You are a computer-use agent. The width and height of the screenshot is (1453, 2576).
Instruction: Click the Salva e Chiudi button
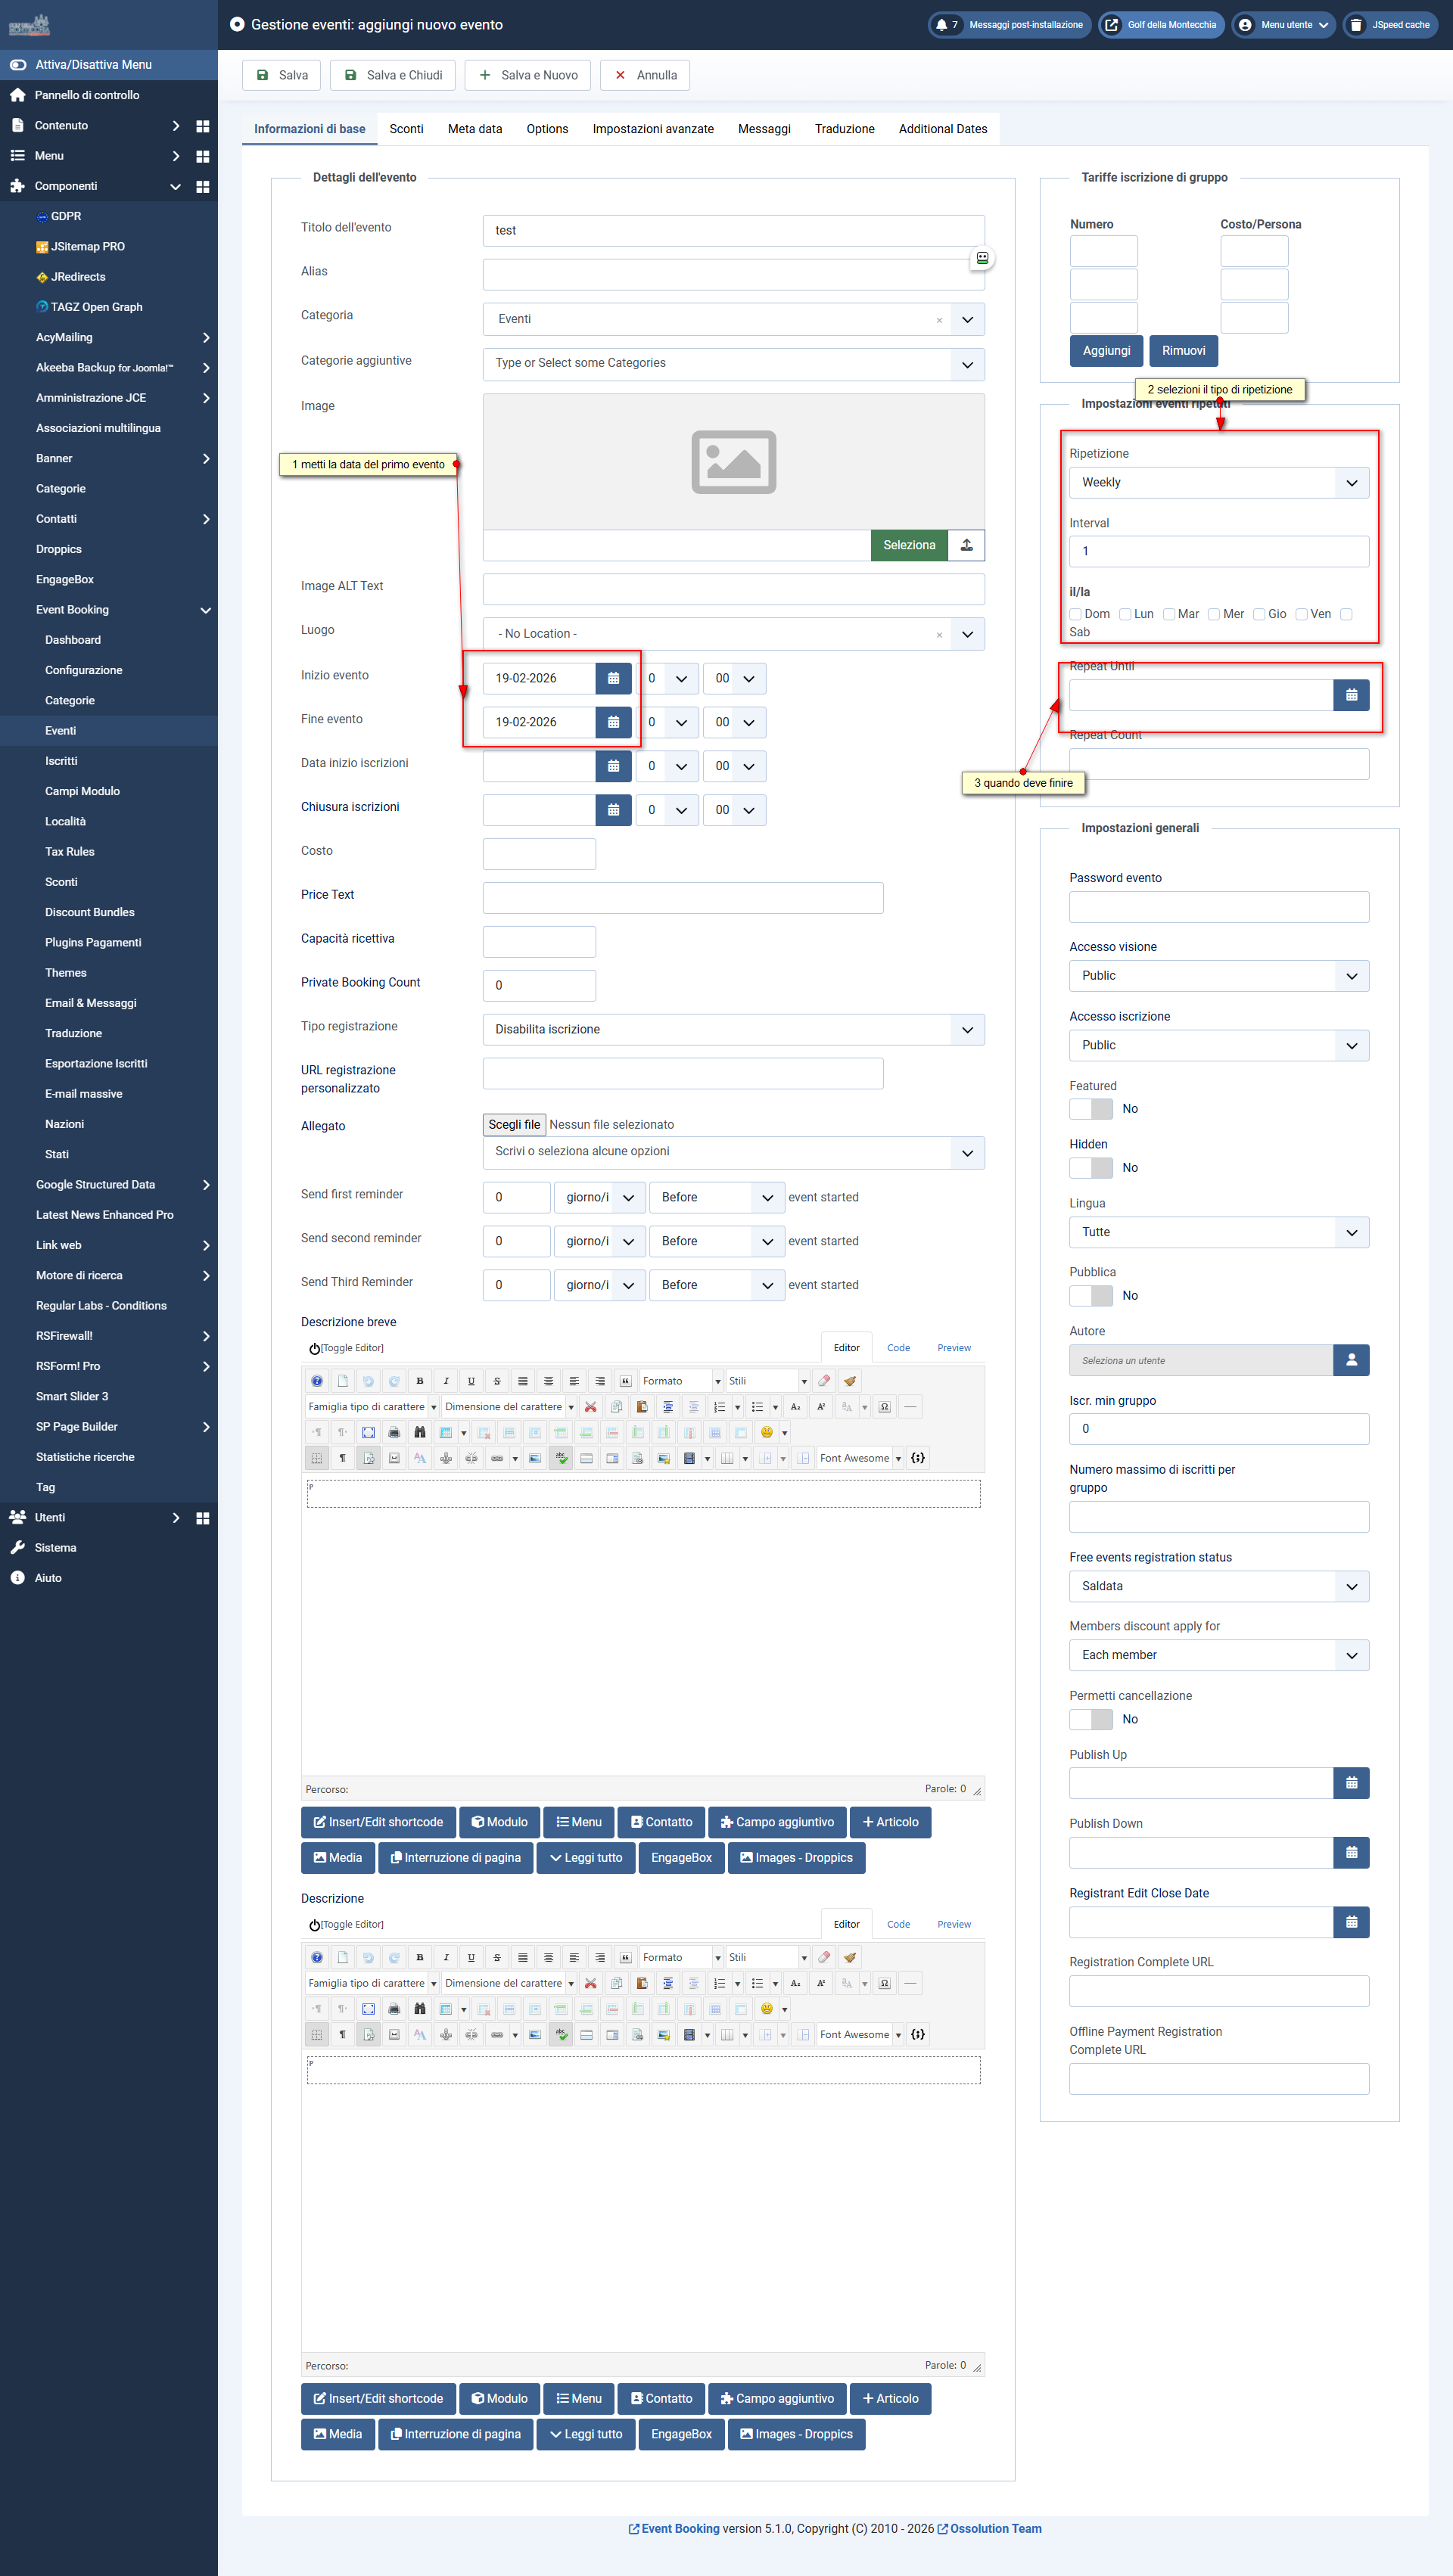[393, 75]
